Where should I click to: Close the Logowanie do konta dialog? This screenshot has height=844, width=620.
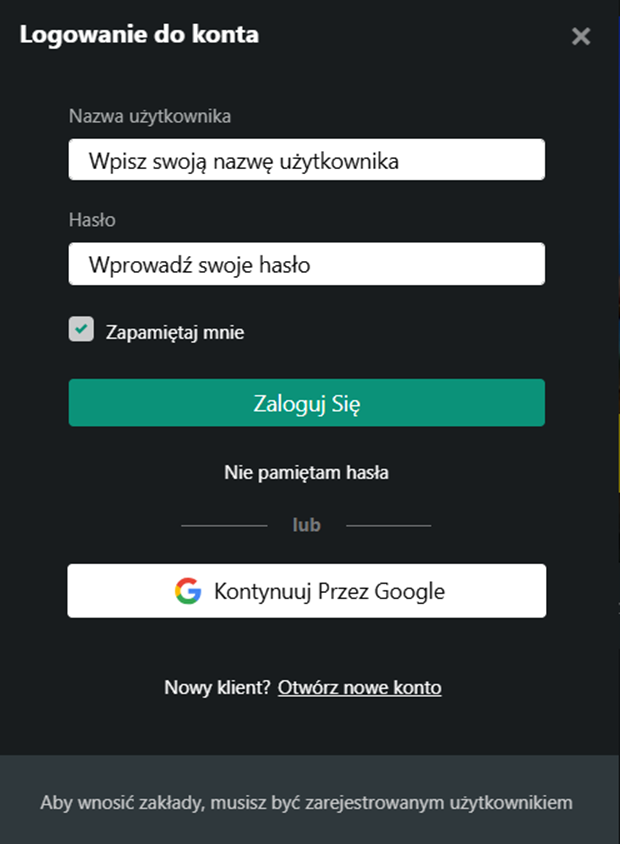[x=581, y=37]
